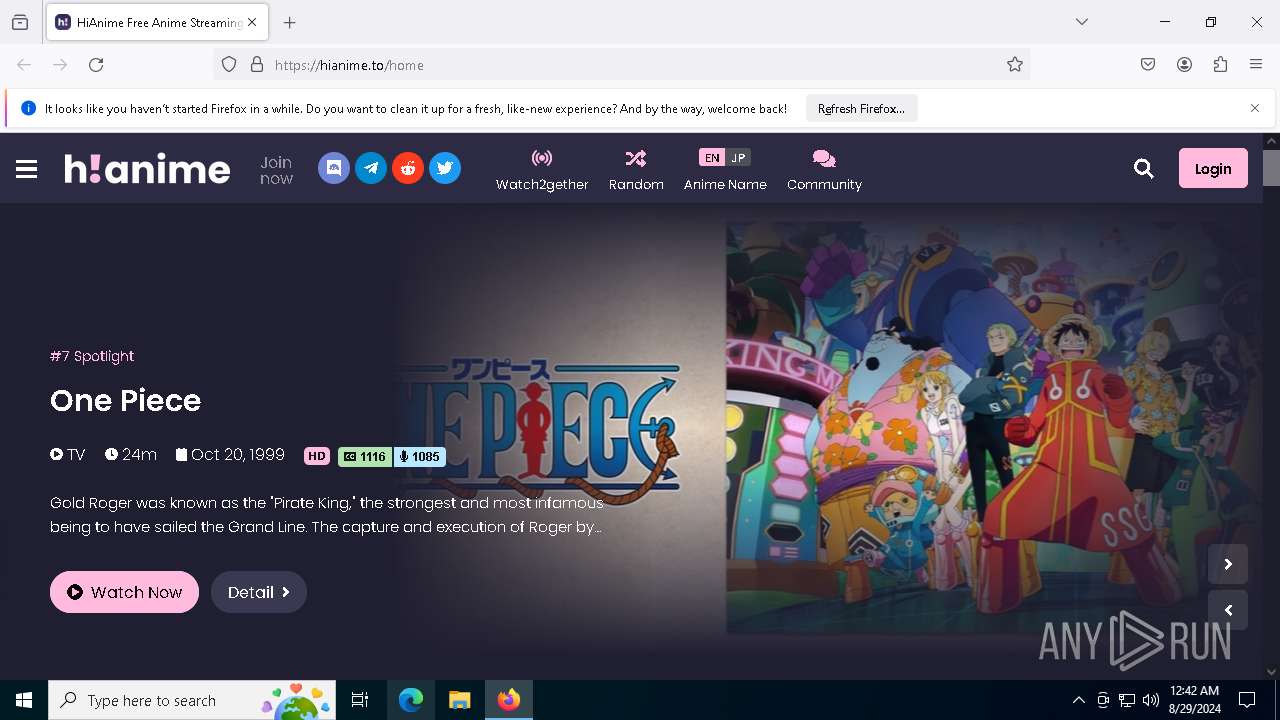
Task: Launch Microsoft Edge from taskbar
Action: coord(411,700)
